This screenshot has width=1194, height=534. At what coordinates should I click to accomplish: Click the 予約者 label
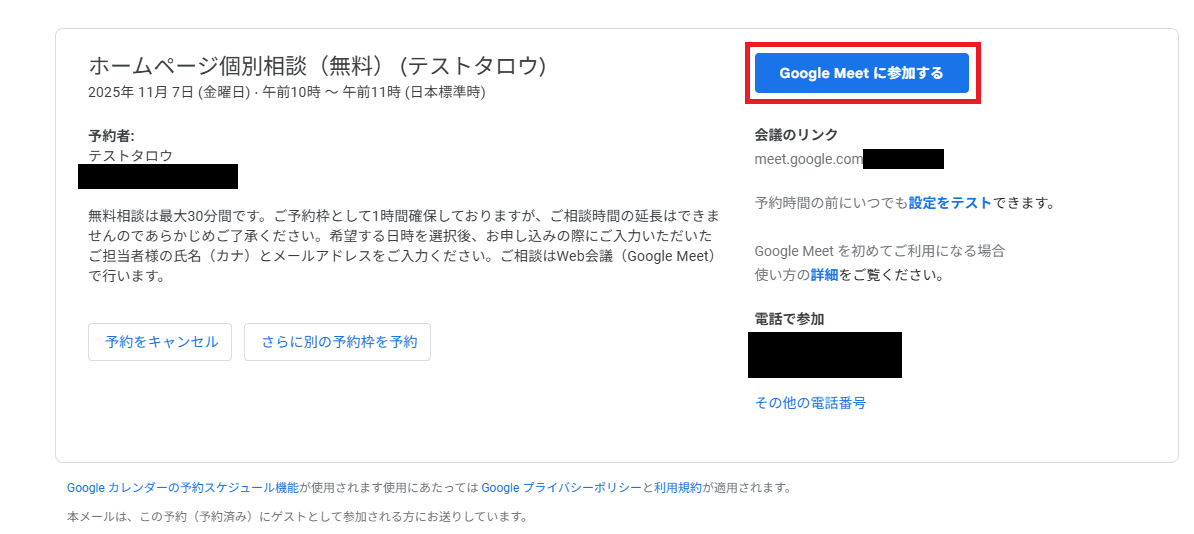[111, 136]
